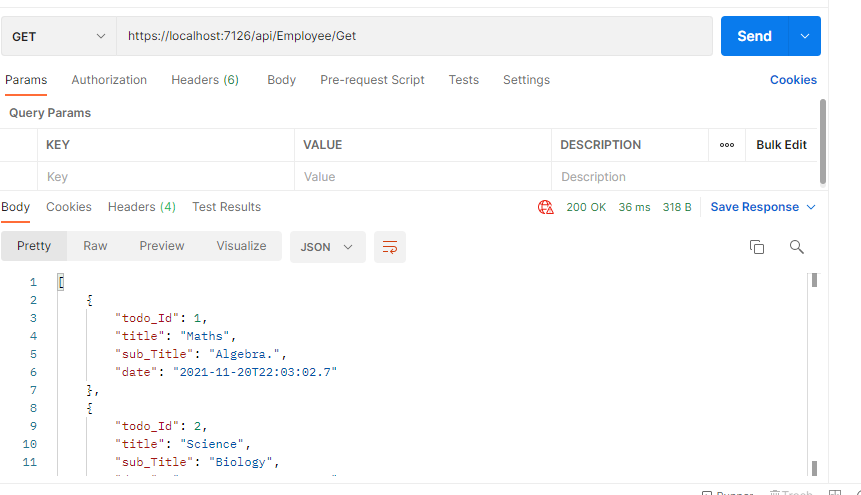Screen dimensions: 861x495
Task: Open Bulk Edit for query params
Action: point(781,145)
